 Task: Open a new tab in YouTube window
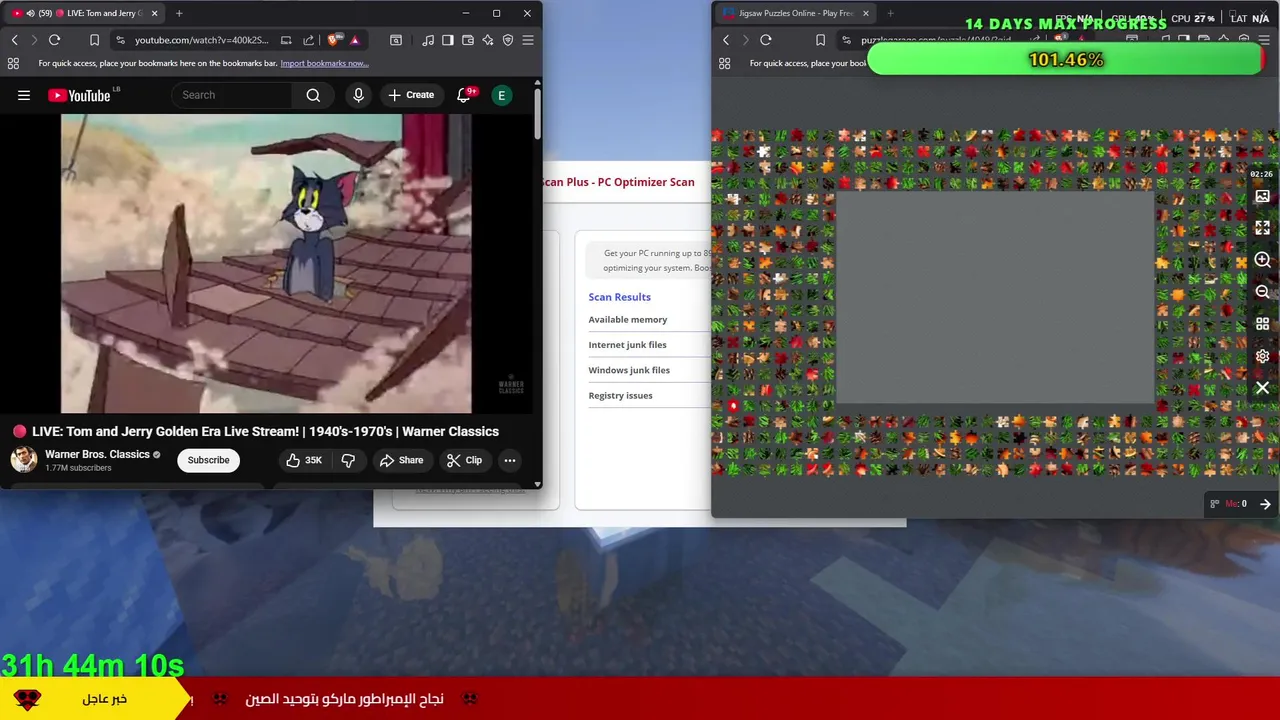179,13
